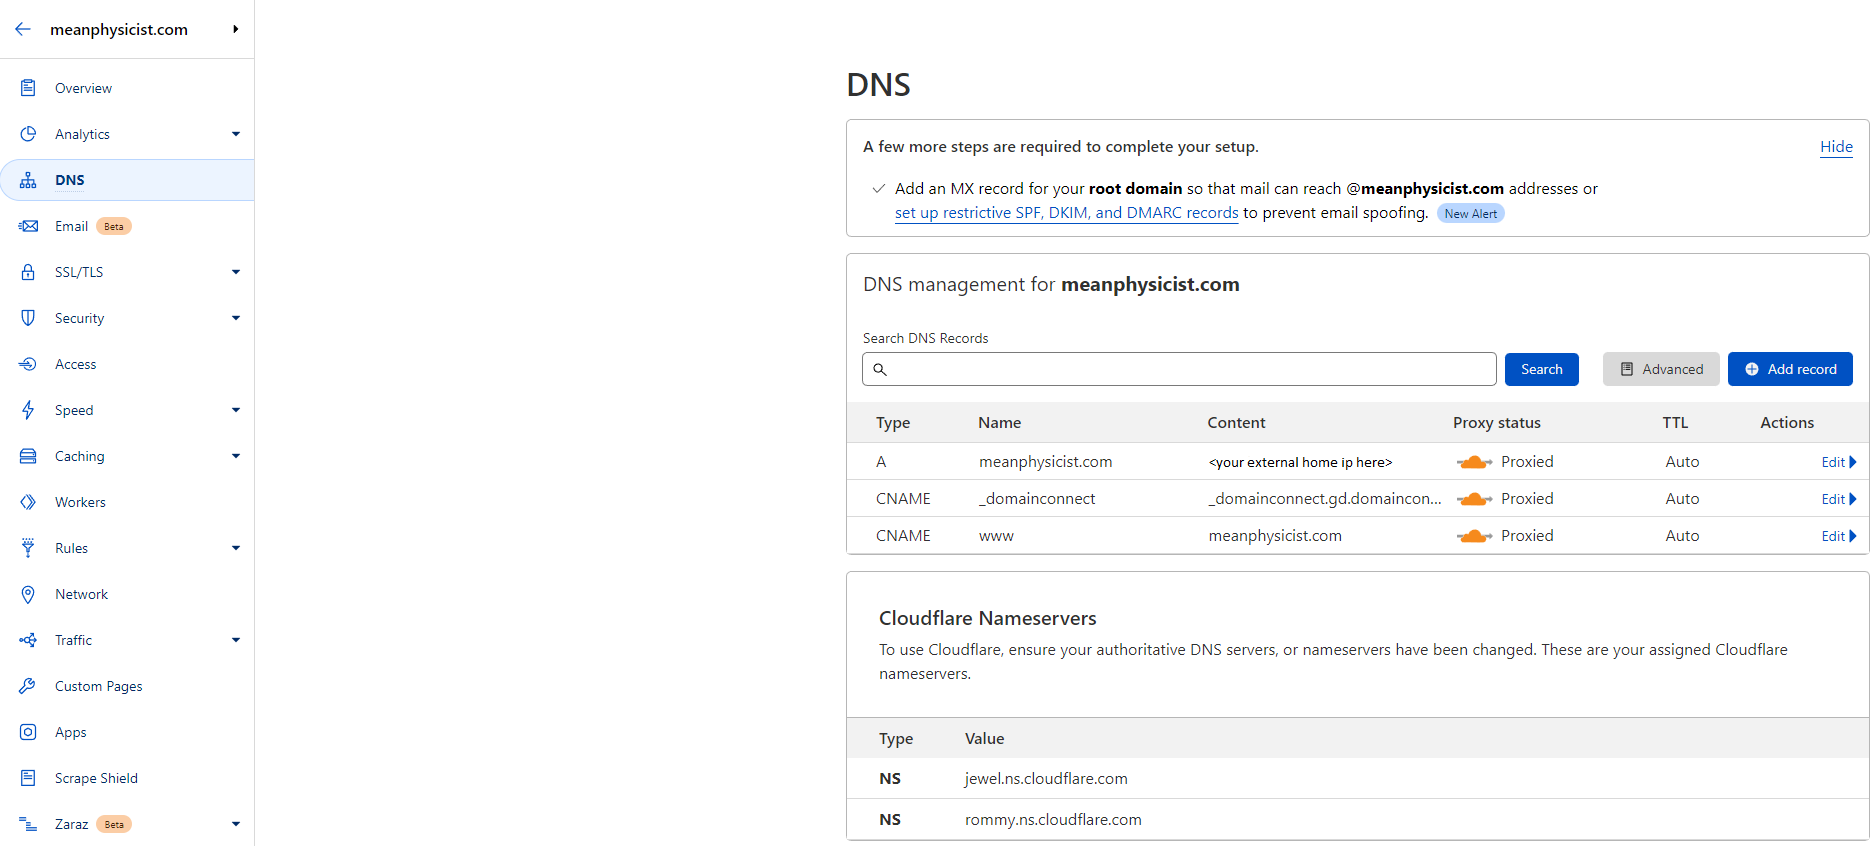Toggle the proxy cloud for the A record
Screen dimensions: 1873x846
tap(1474, 462)
